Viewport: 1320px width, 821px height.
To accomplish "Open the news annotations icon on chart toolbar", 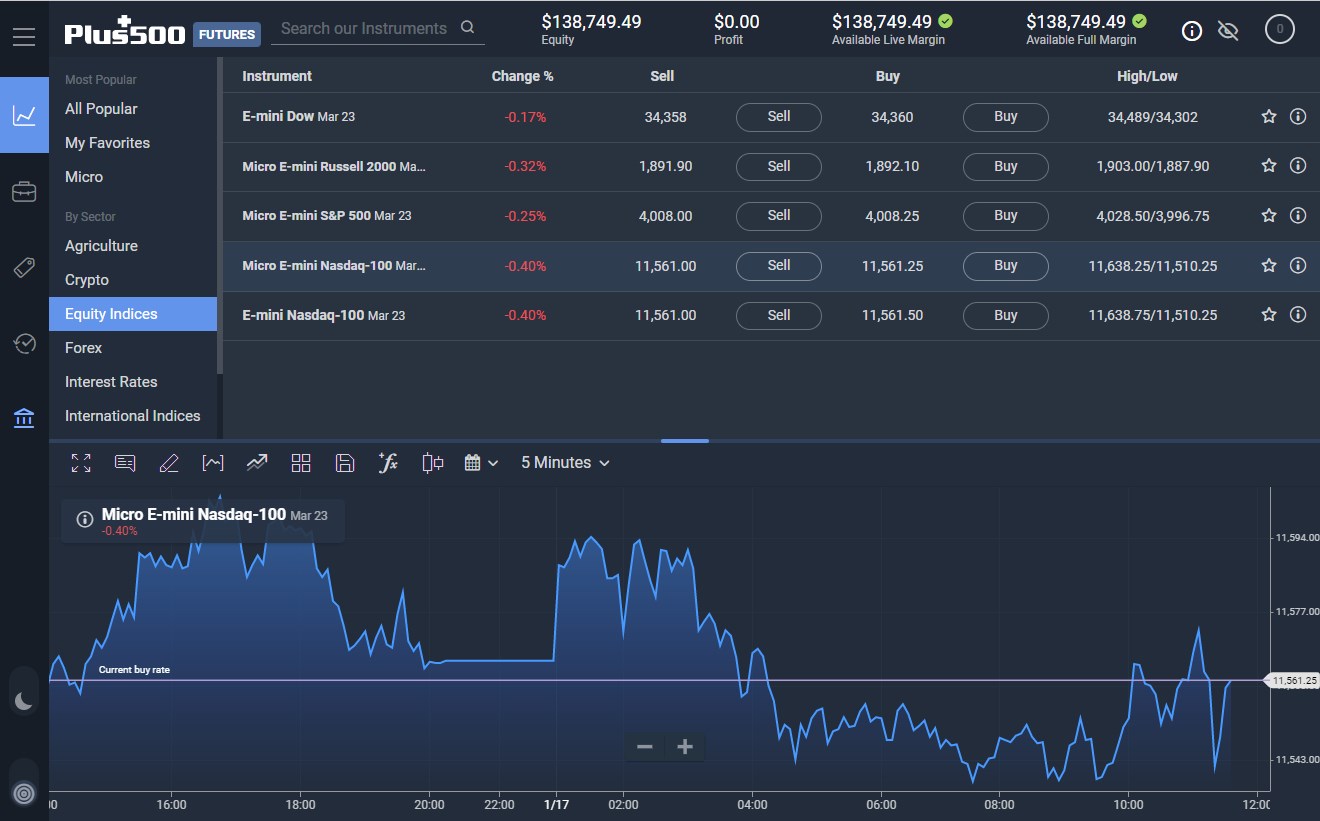I will click(x=125, y=462).
